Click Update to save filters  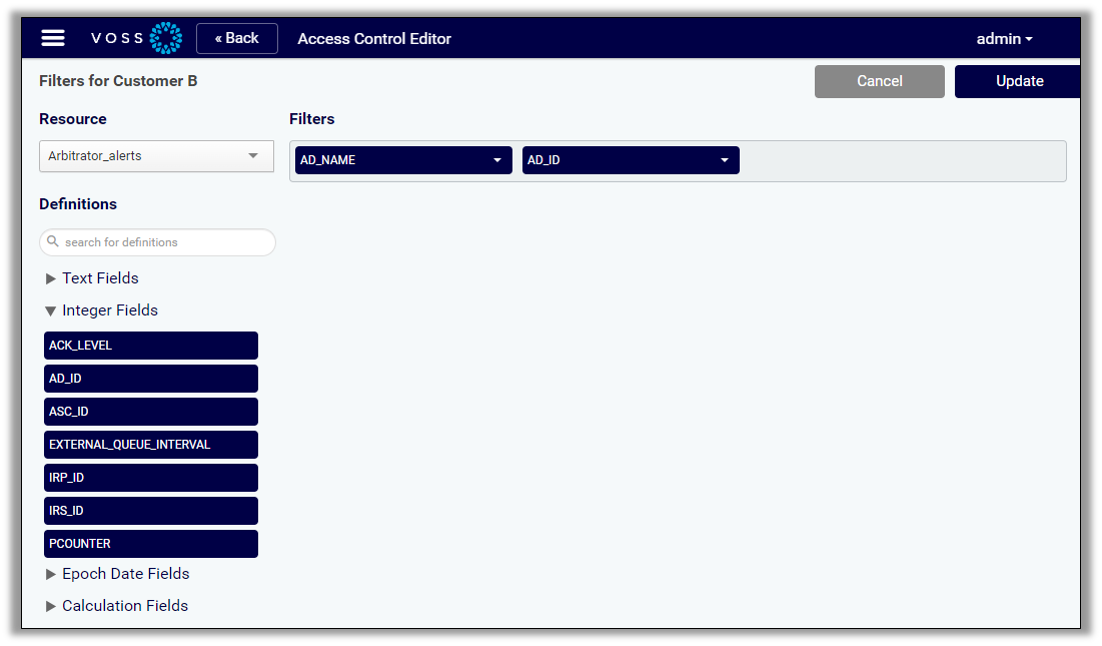[1018, 81]
